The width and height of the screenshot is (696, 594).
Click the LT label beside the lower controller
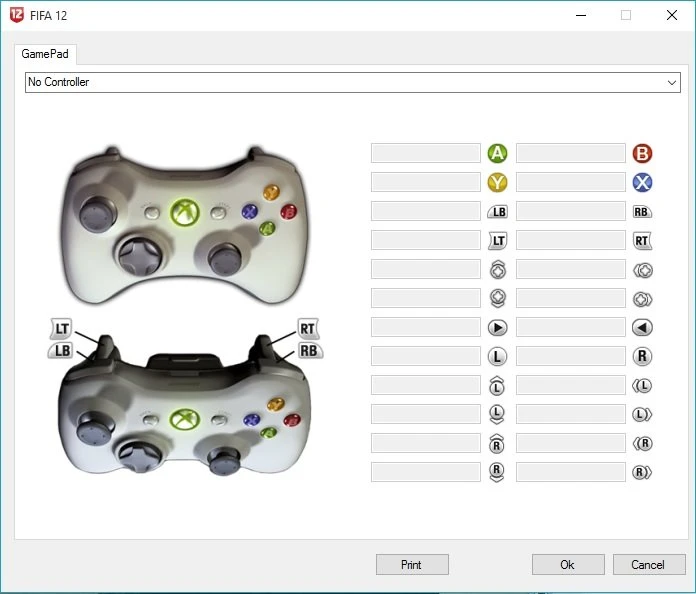pos(61,329)
